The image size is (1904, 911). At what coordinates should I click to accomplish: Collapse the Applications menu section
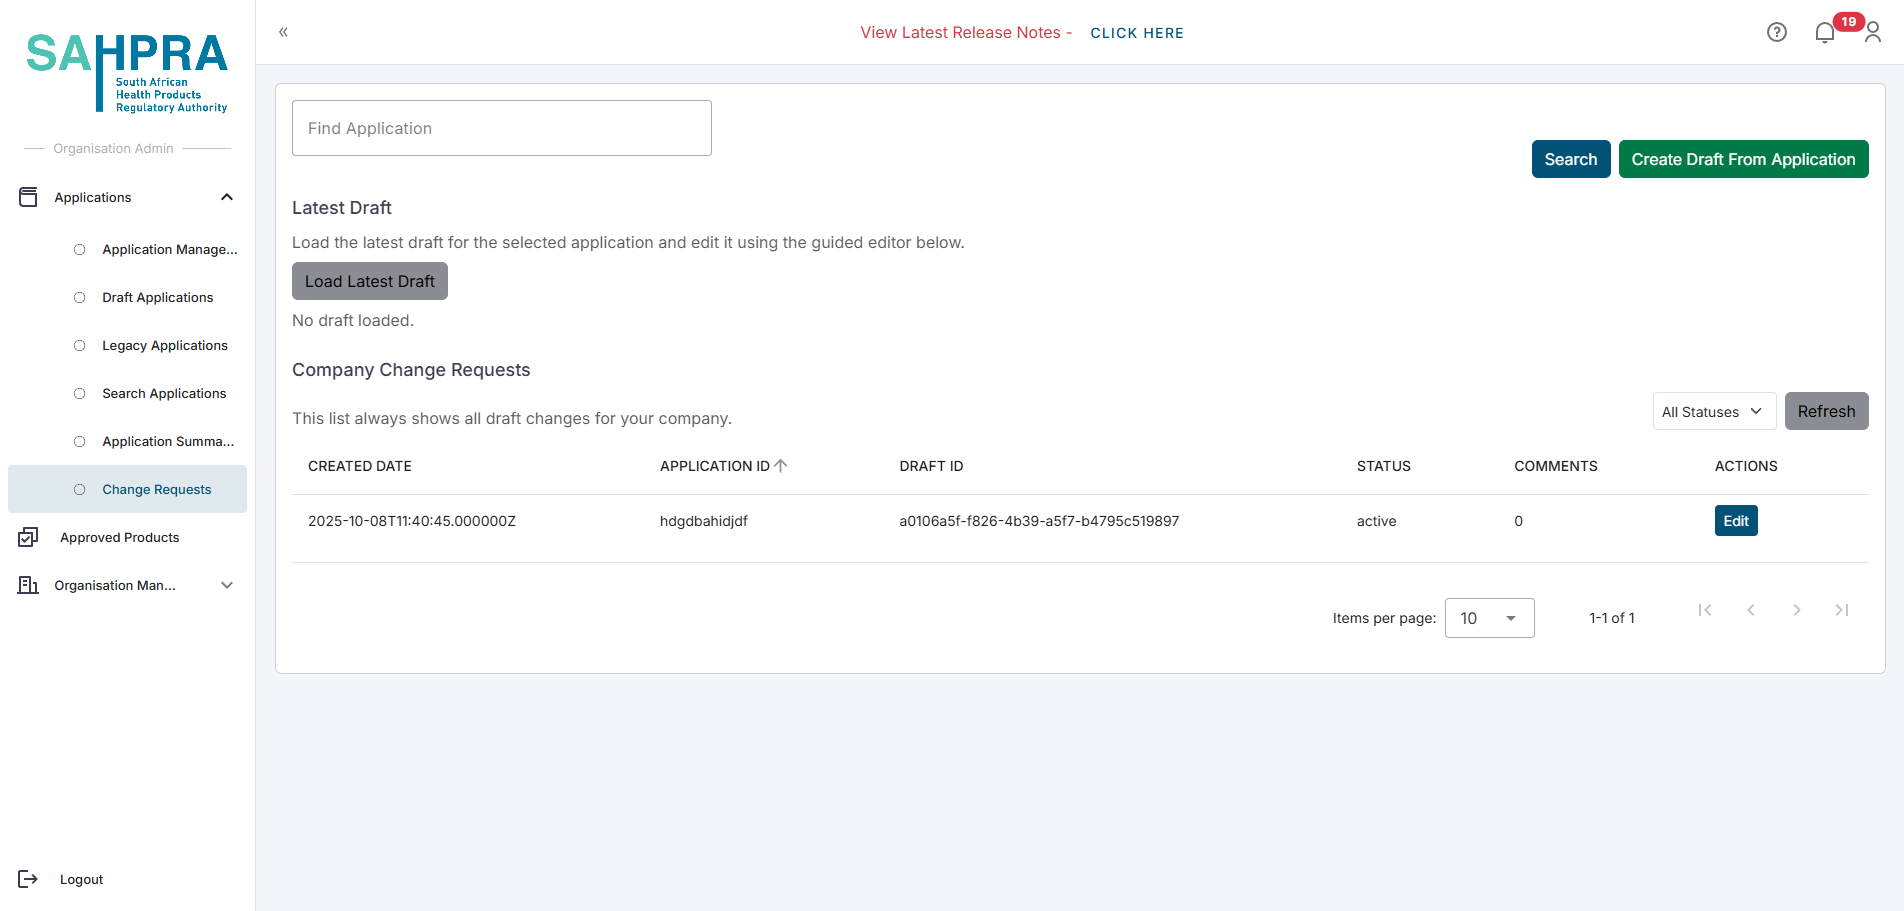(x=227, y=197)
